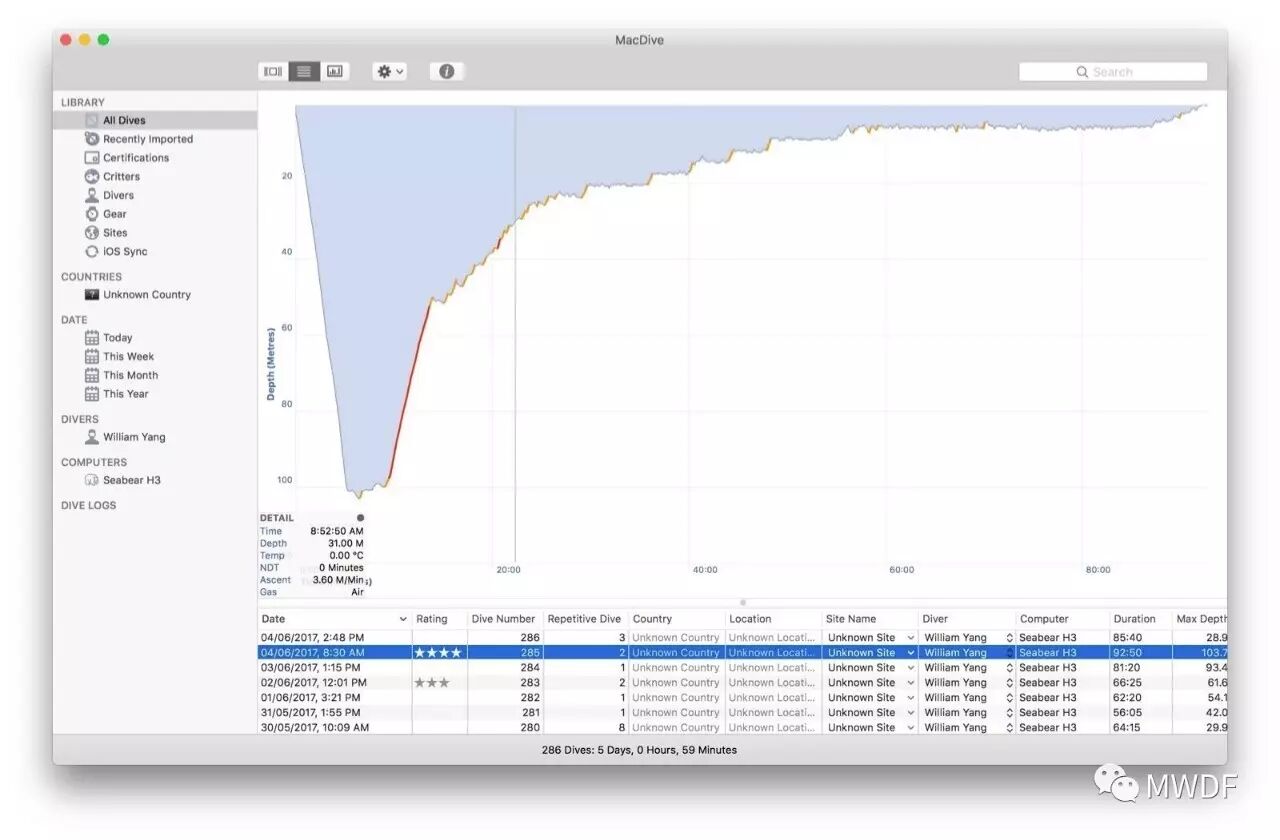Sort by the Dive Number column header

(505, 619)
